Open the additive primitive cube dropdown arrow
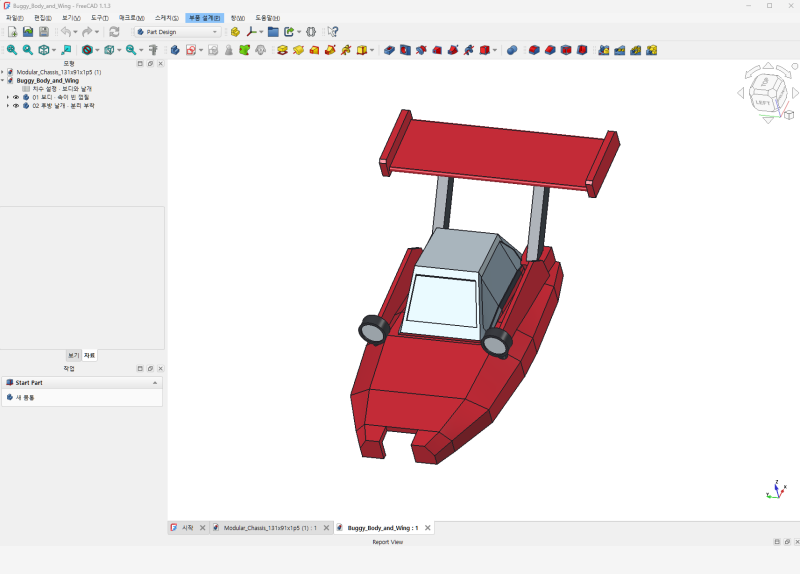800x574 pixels. pyautogui.click(x=372, y=50)
